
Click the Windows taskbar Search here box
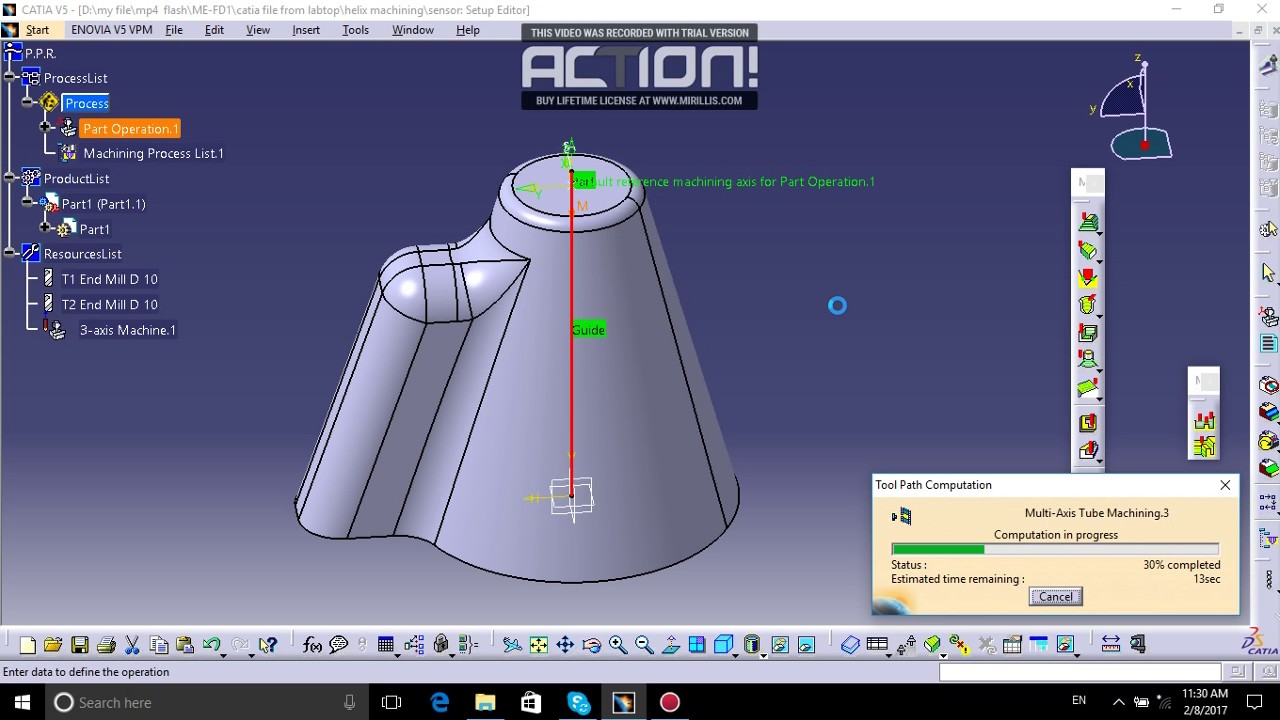(204, 703)
